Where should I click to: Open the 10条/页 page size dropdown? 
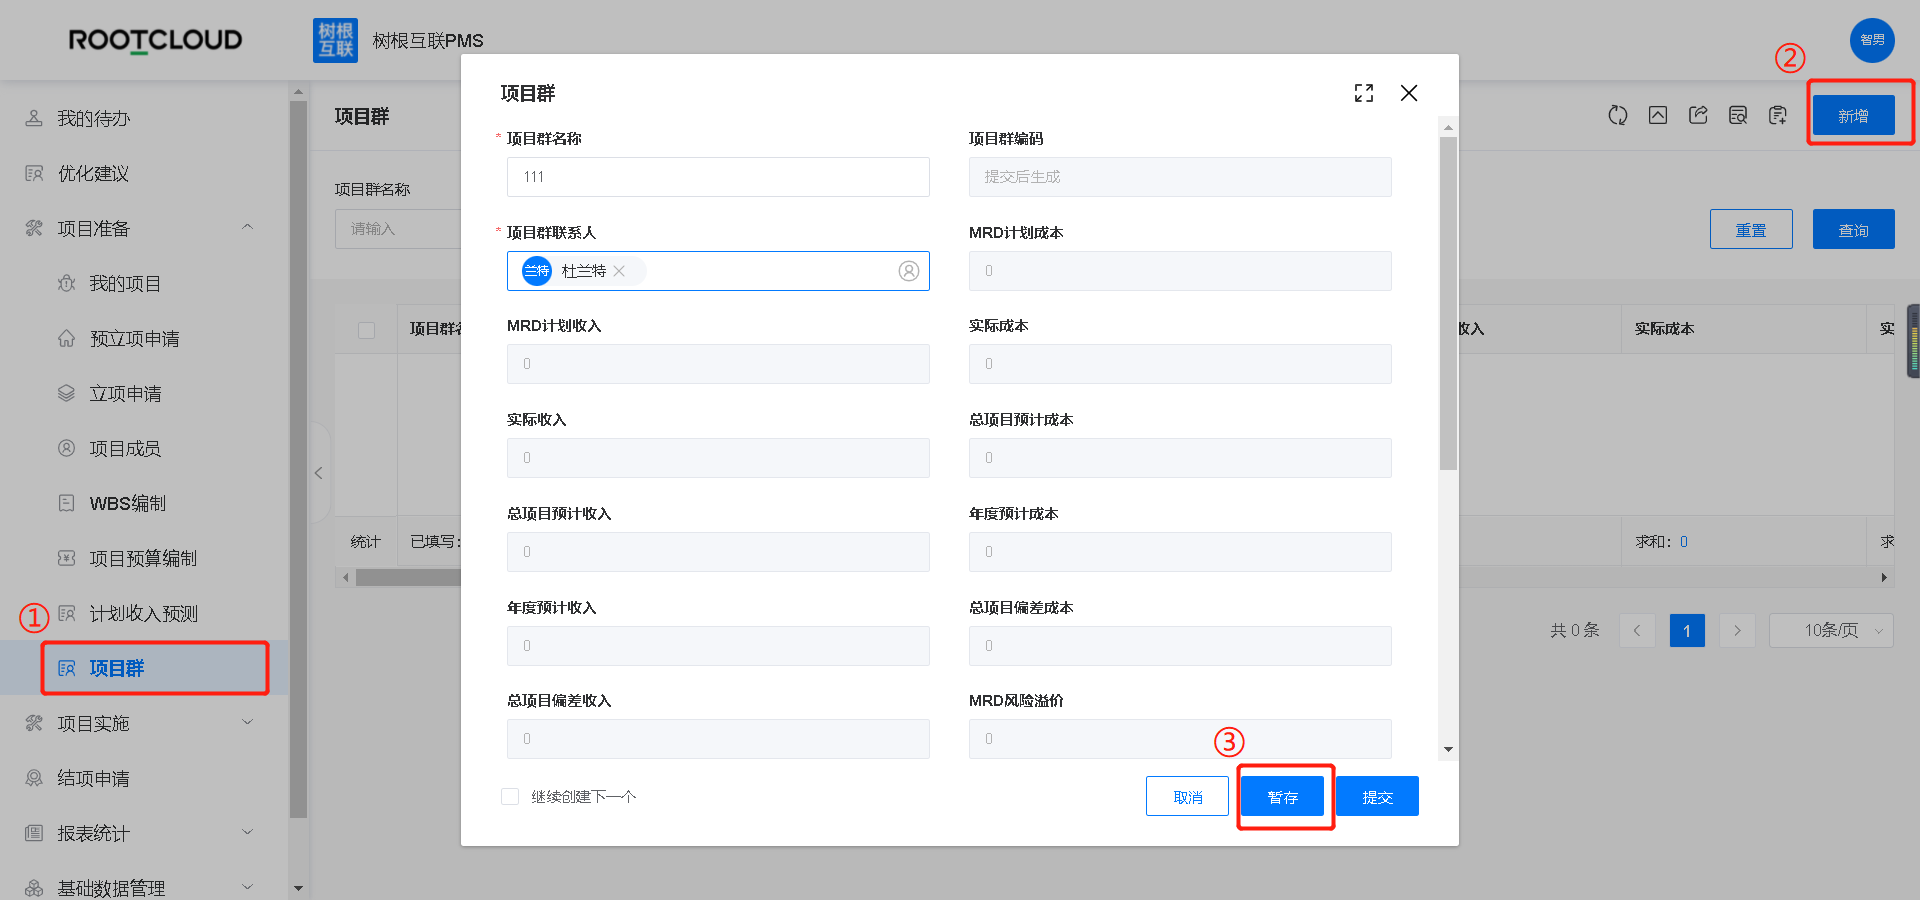coord(1831,630)
